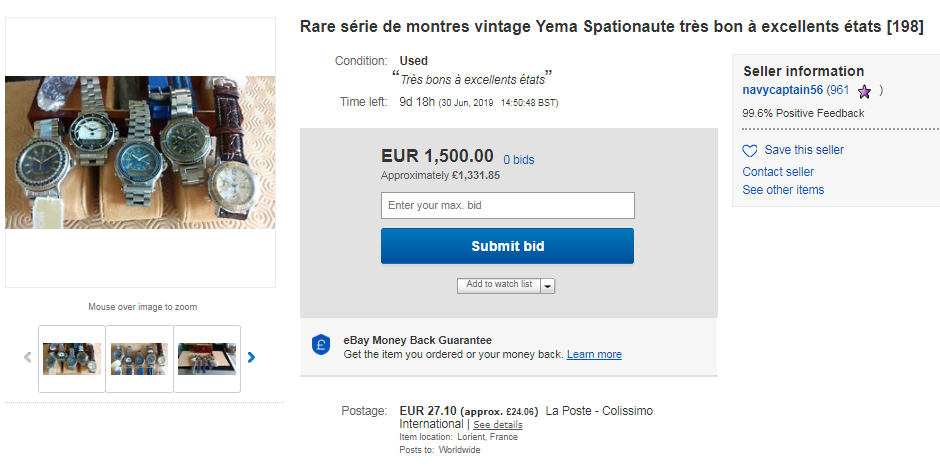Click the heart icon beside Save this seller
Screen dimensions: 940x467
pos(750,151)
